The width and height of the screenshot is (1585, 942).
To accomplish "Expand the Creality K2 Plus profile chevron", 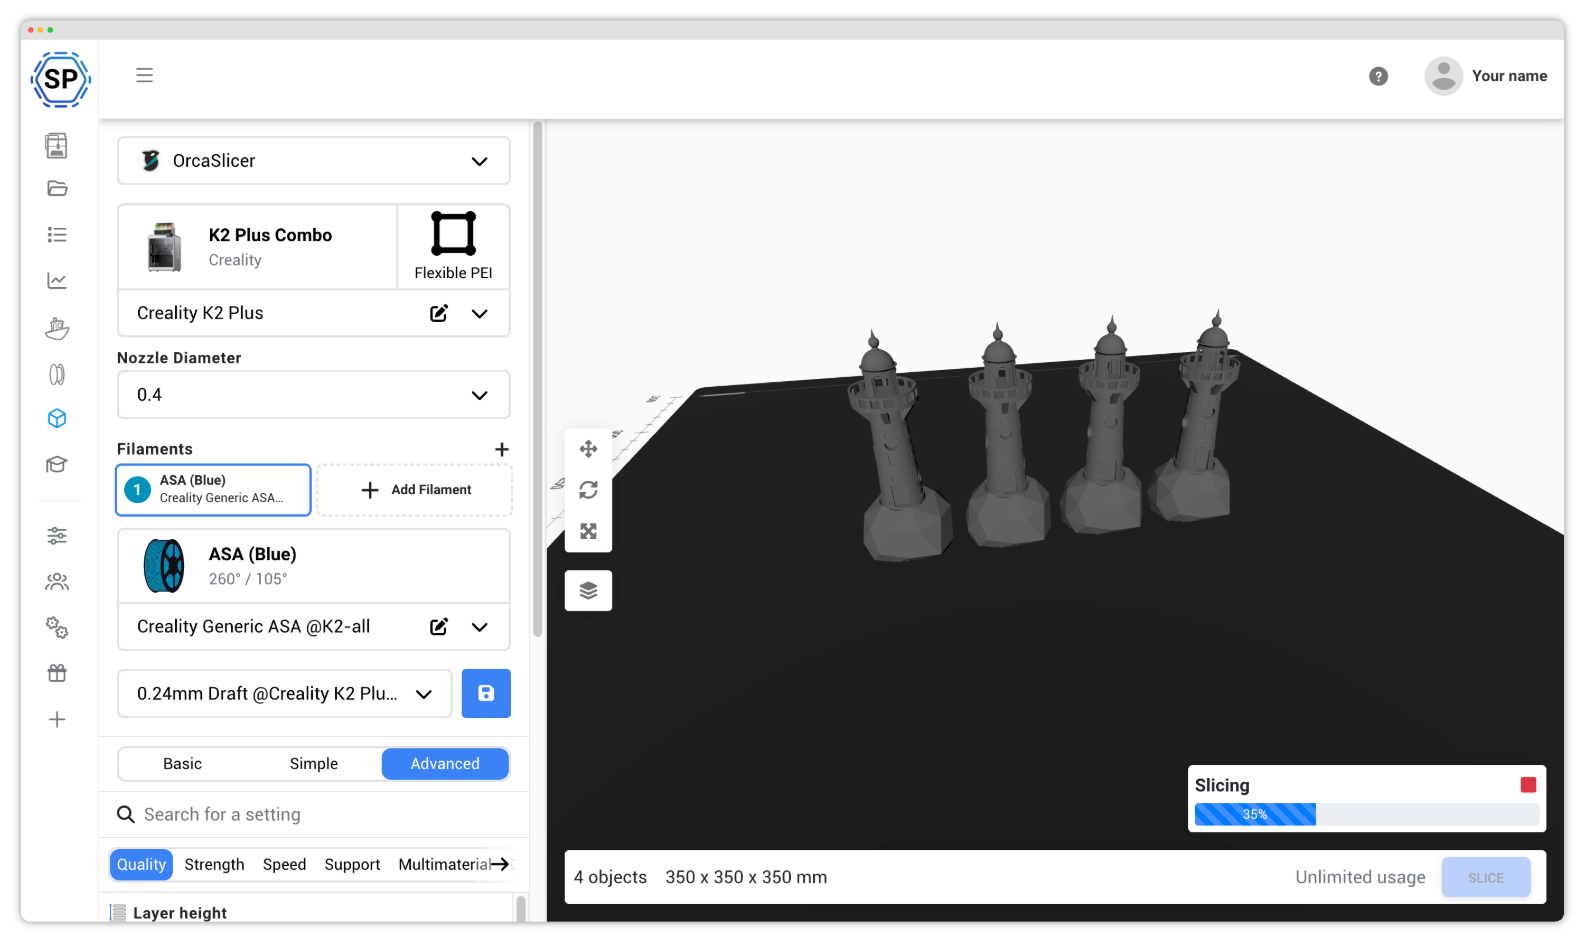I will pyautogui.click(x=480, y=313).
